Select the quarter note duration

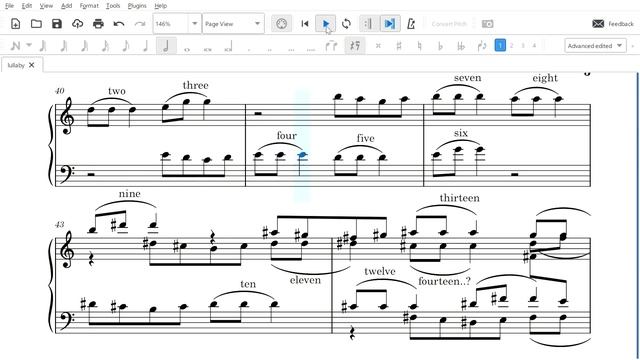pos(146,45)
